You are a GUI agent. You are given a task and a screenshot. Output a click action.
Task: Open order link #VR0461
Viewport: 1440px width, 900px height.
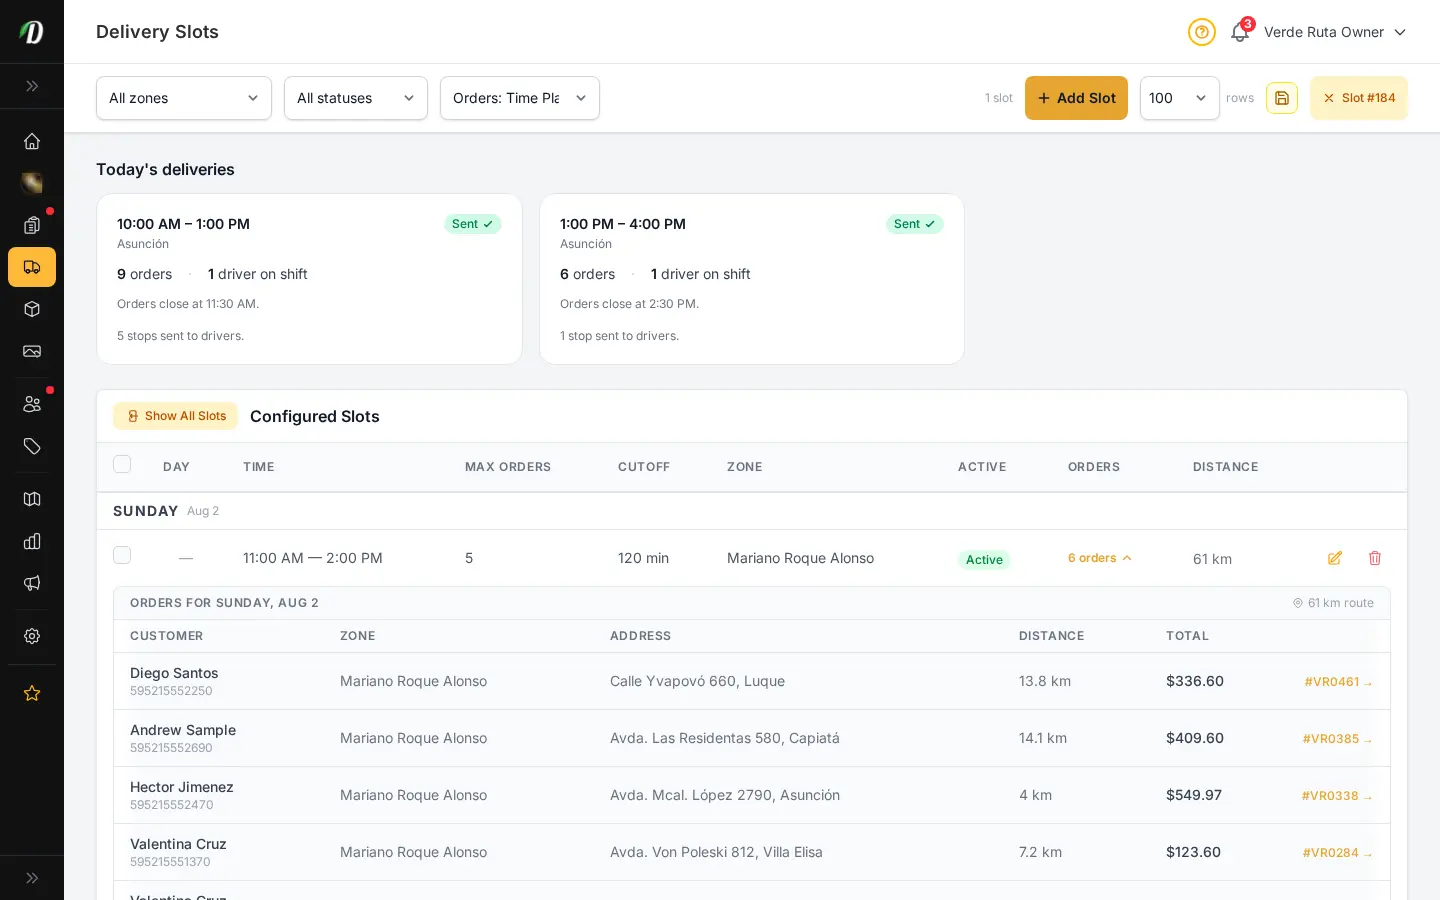tap(1338, 682)
